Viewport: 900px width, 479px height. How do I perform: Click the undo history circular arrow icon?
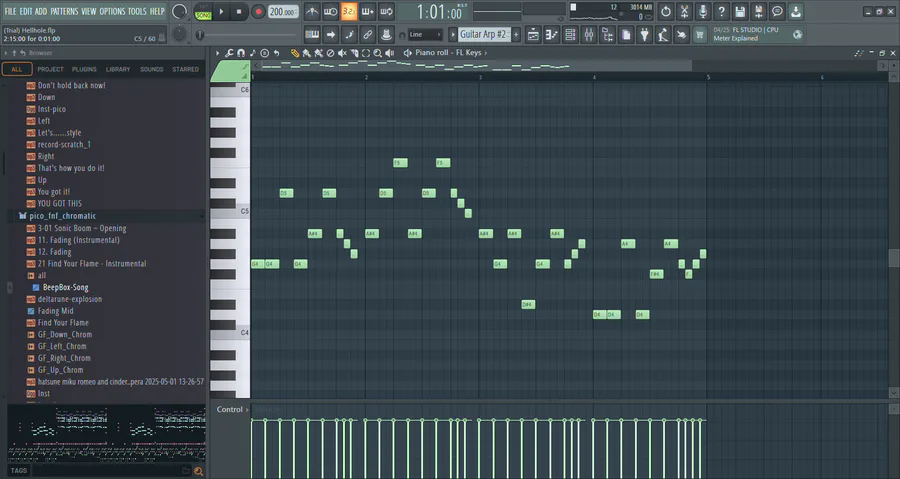pos(665,11)
